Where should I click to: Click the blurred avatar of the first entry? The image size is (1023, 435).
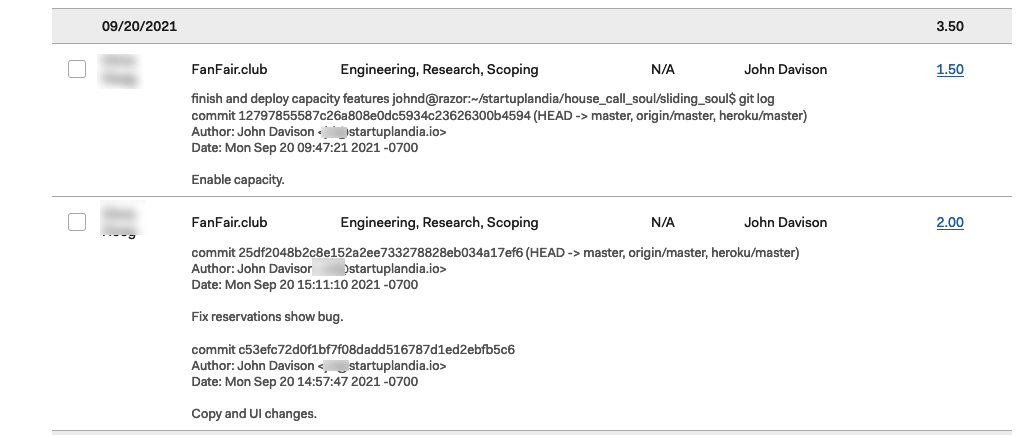[120, 72]
